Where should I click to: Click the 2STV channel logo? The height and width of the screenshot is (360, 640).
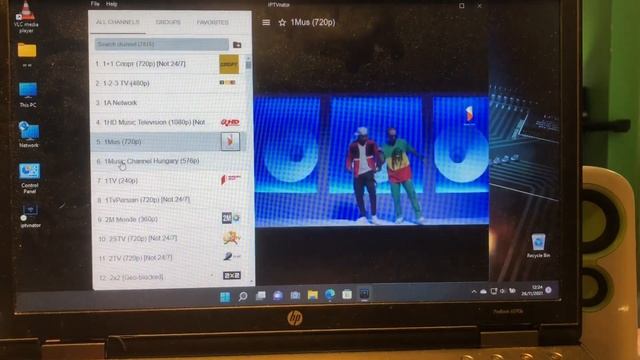click(x=231, y=237)
